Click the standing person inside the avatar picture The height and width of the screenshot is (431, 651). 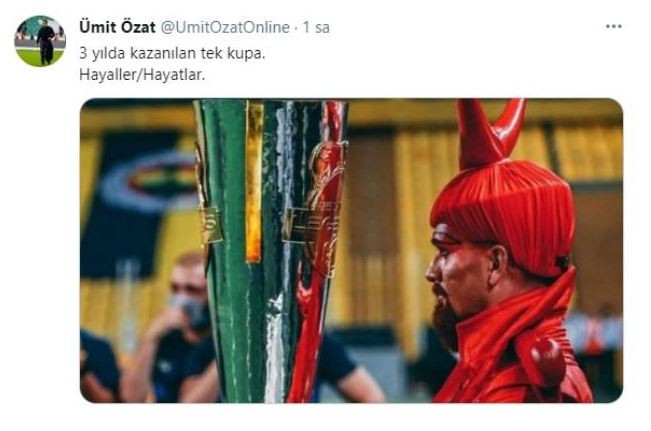(x=46, y=43)
